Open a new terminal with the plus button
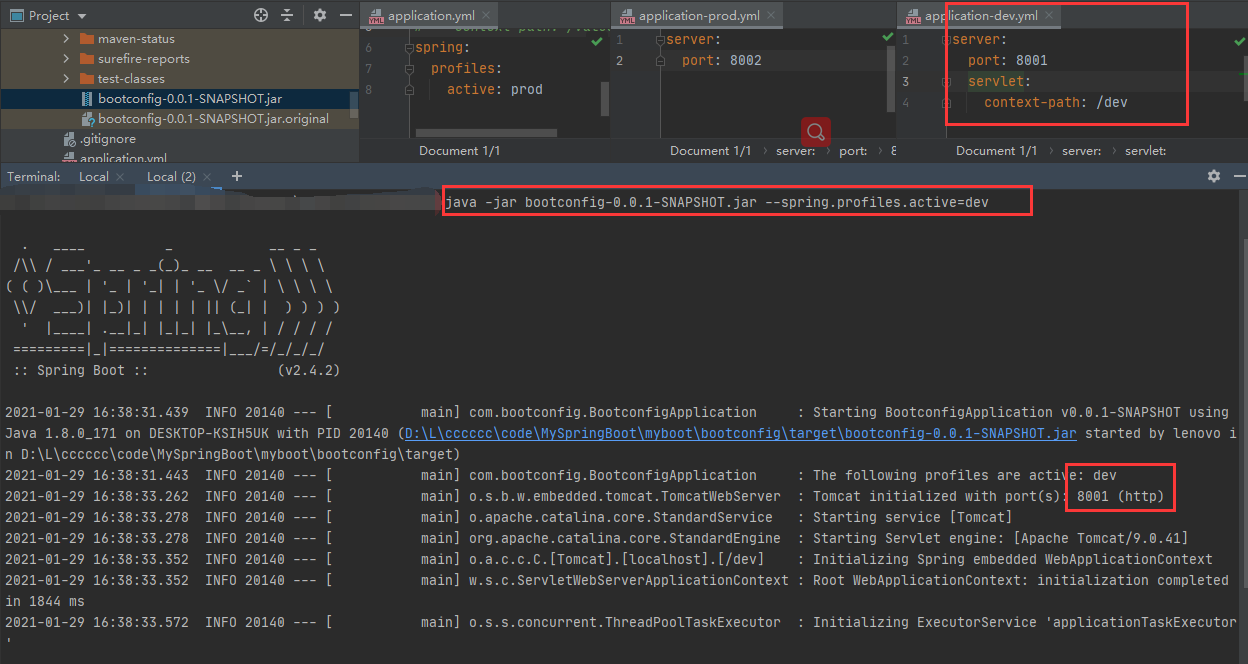1248x664 pixels. pyautogui.click(x=237, y=176)
